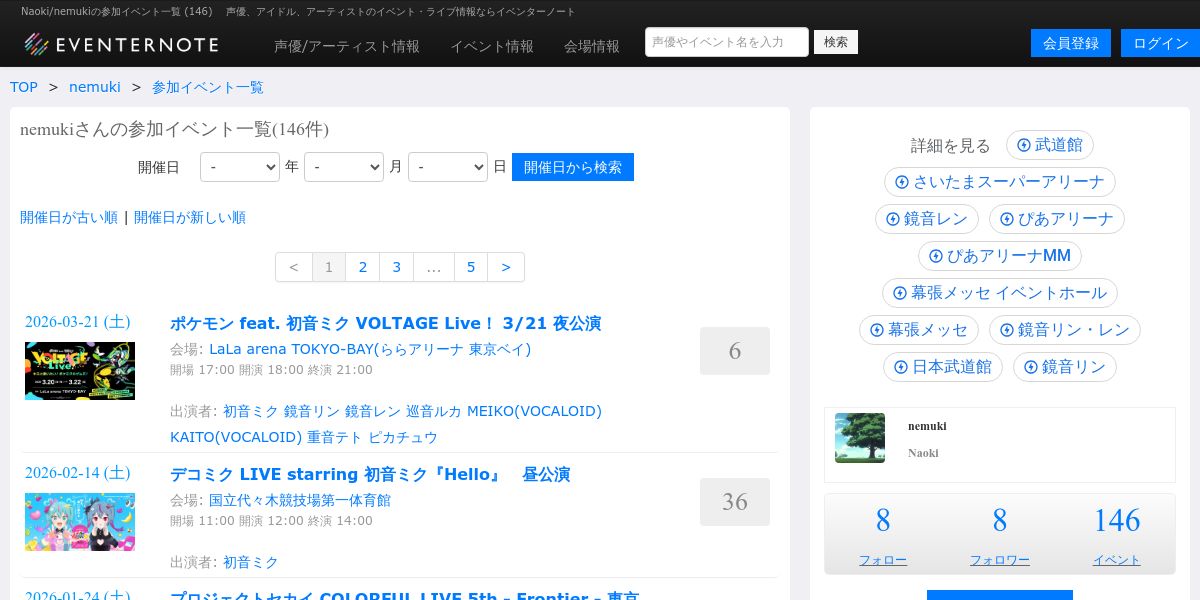Click the arrow icon on 武道館 tag

pyautogui.click(x=1024, y=145)
